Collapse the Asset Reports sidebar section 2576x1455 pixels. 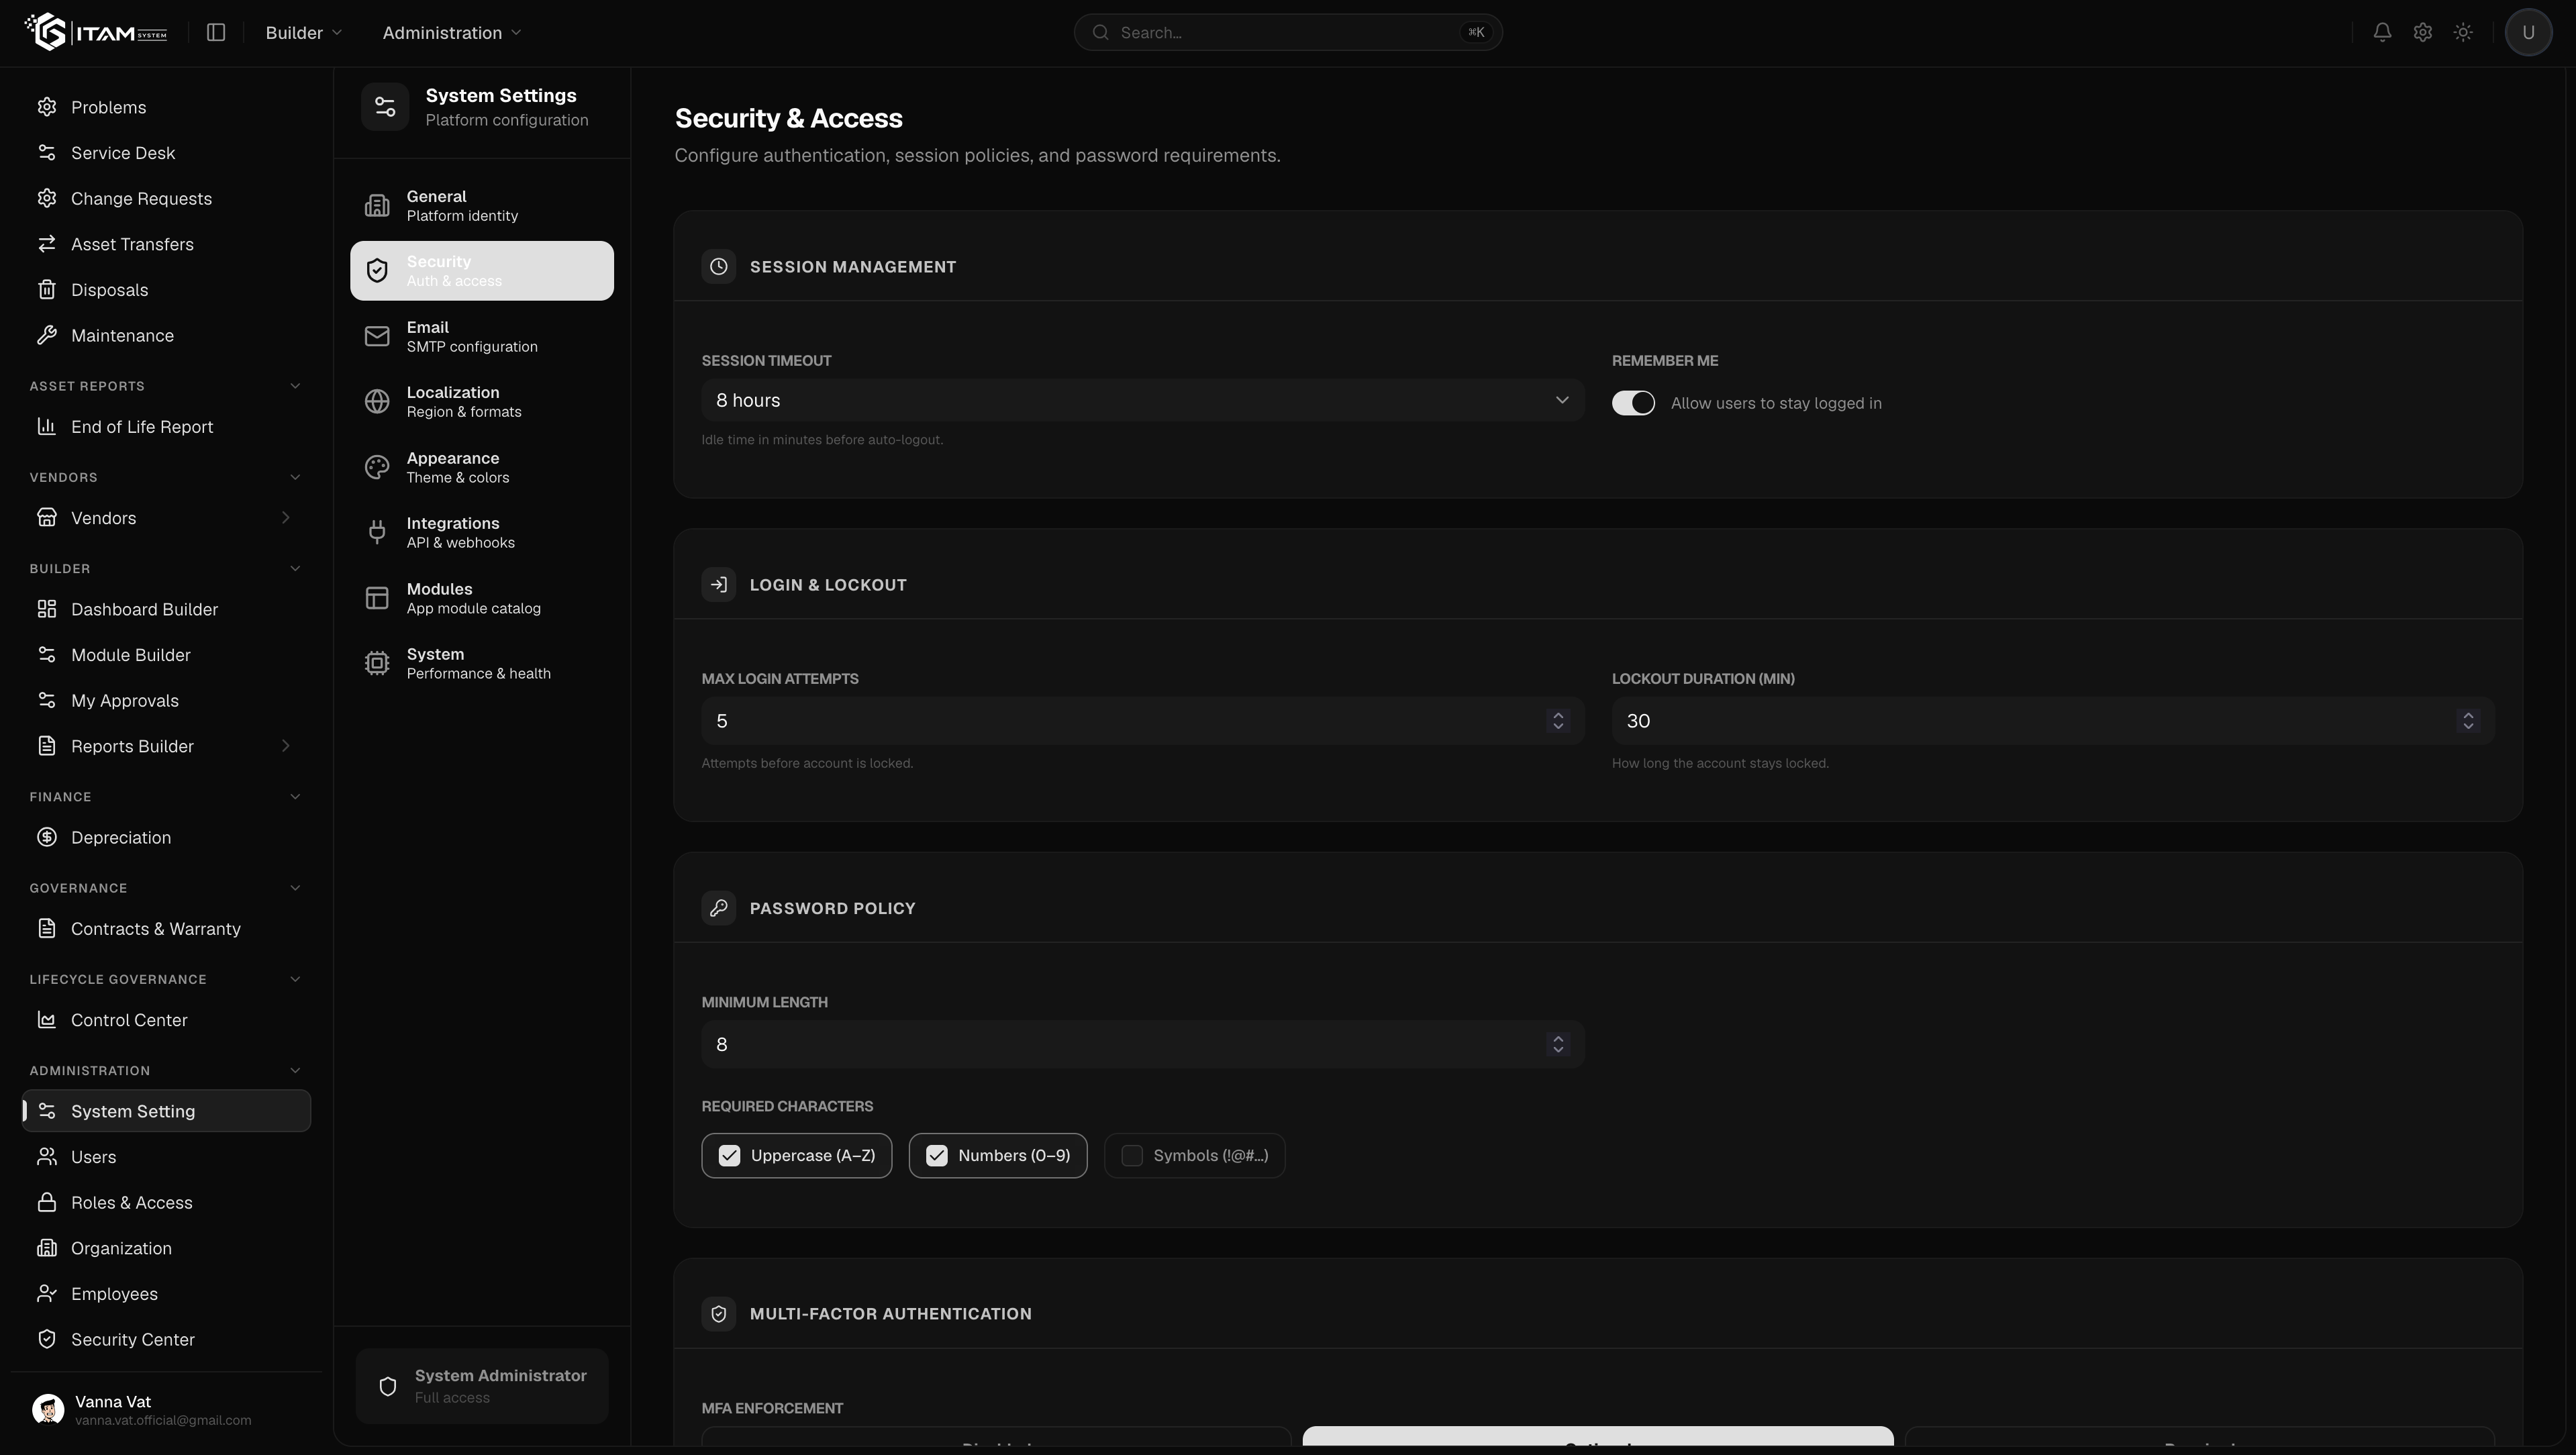pos(295,386)
